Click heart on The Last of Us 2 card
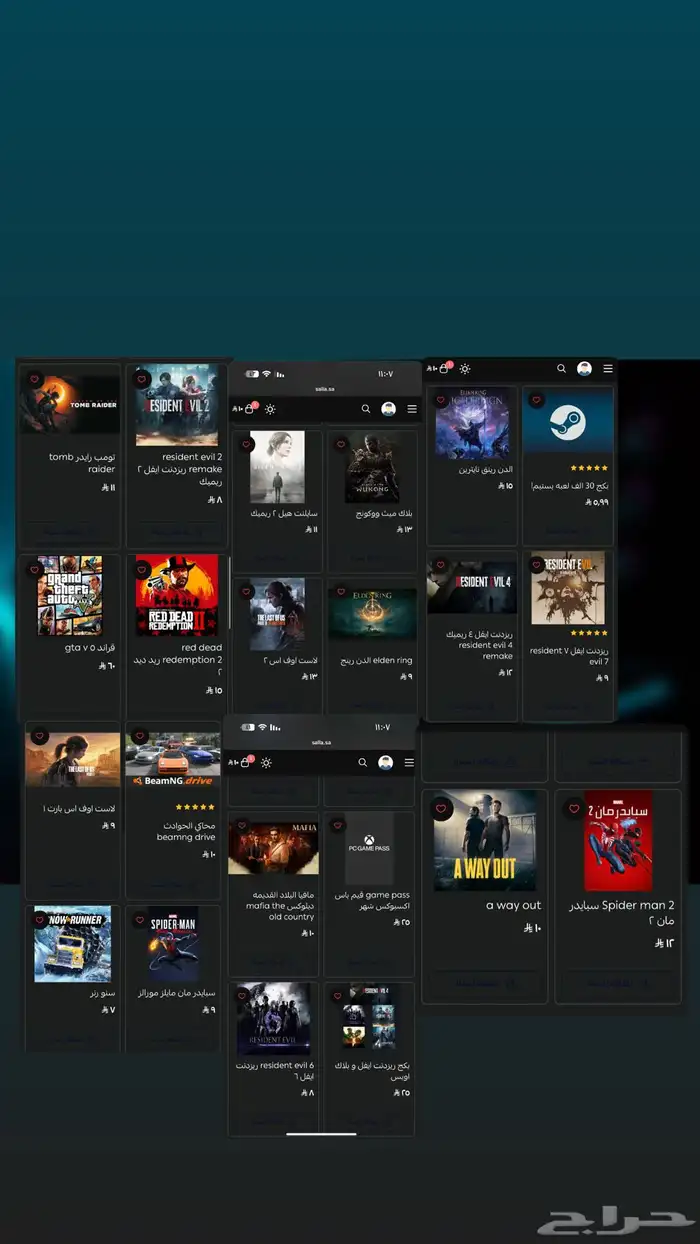The width and height of the screenshot is (700, 1244). click(x=247, y=591)
